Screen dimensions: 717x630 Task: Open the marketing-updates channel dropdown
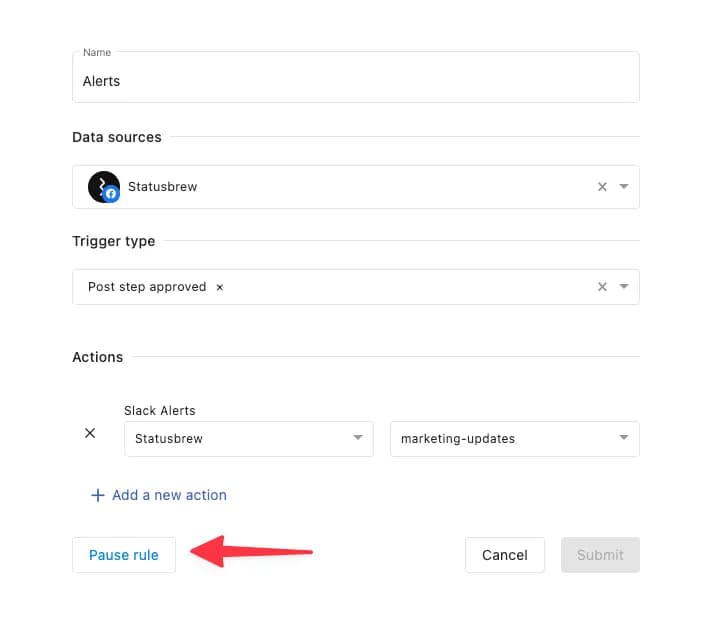[x=514, y=439]
